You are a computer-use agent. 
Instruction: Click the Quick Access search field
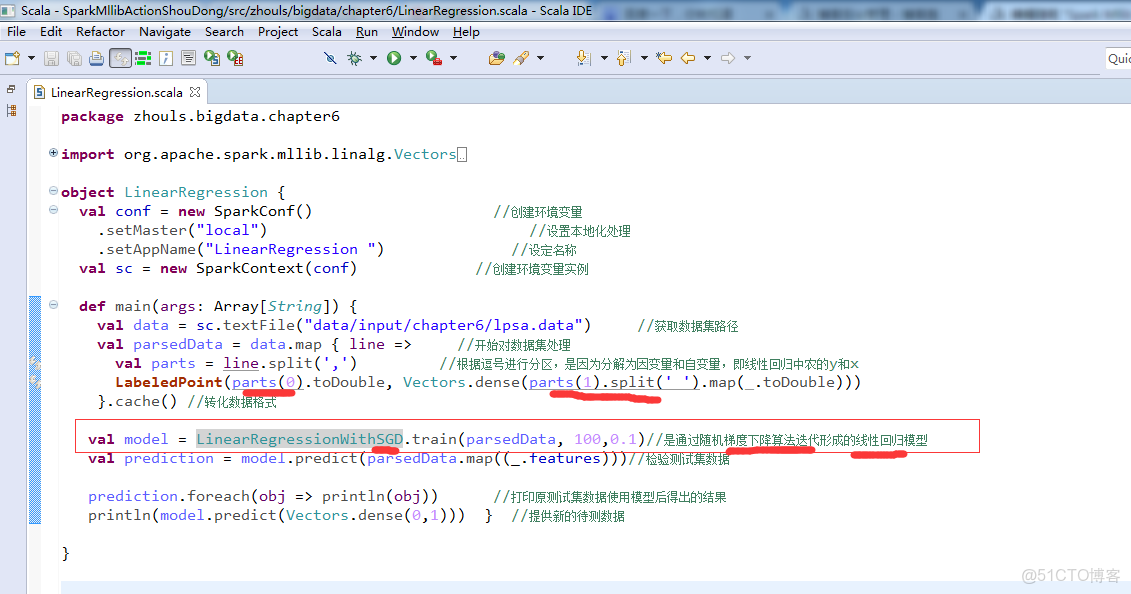[1118, 58]
